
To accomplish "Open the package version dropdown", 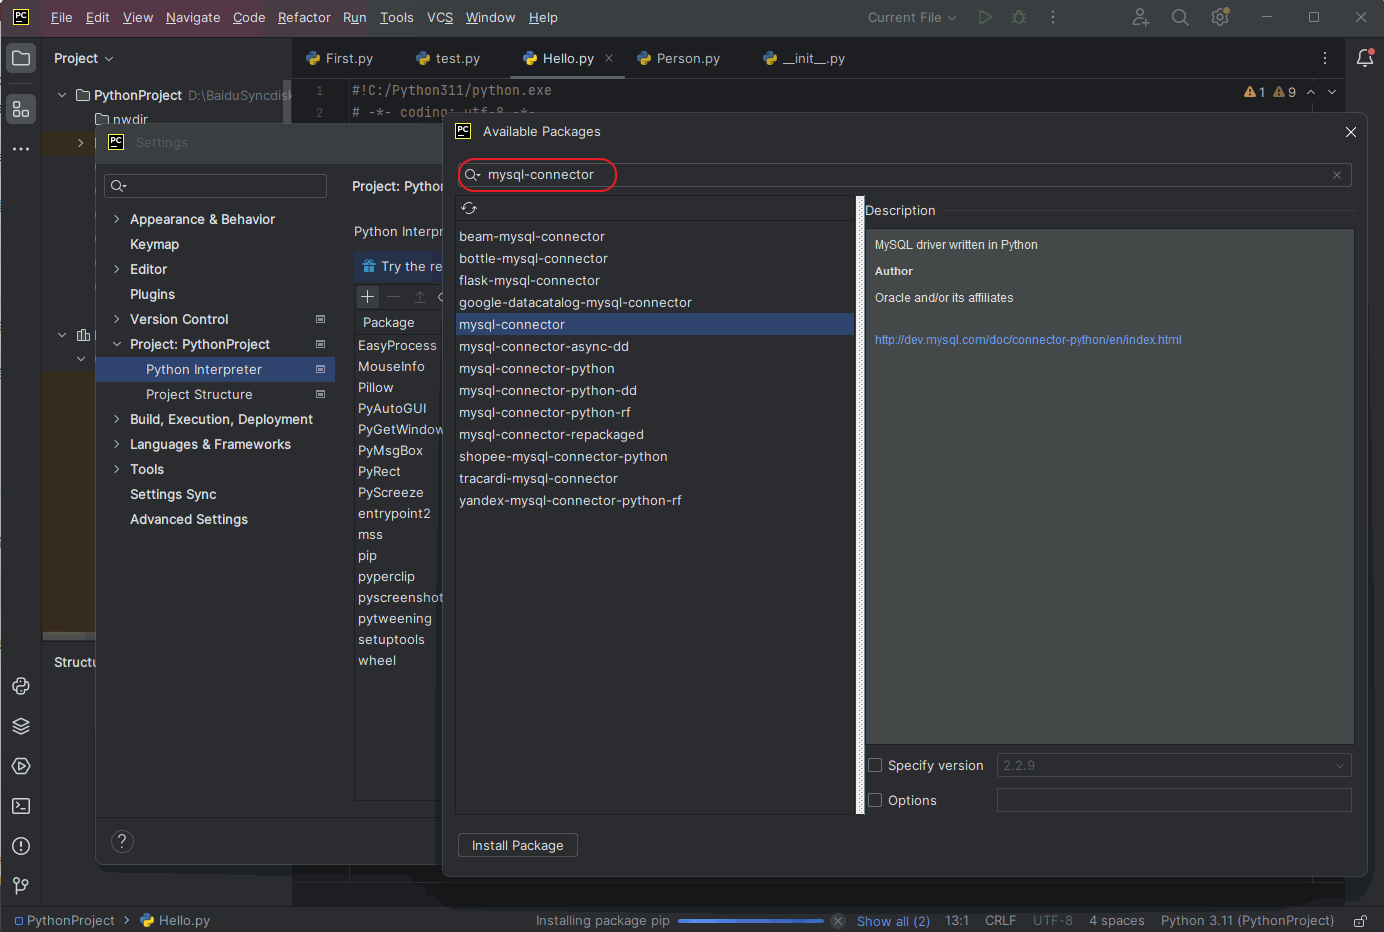I will [1174, 765].
